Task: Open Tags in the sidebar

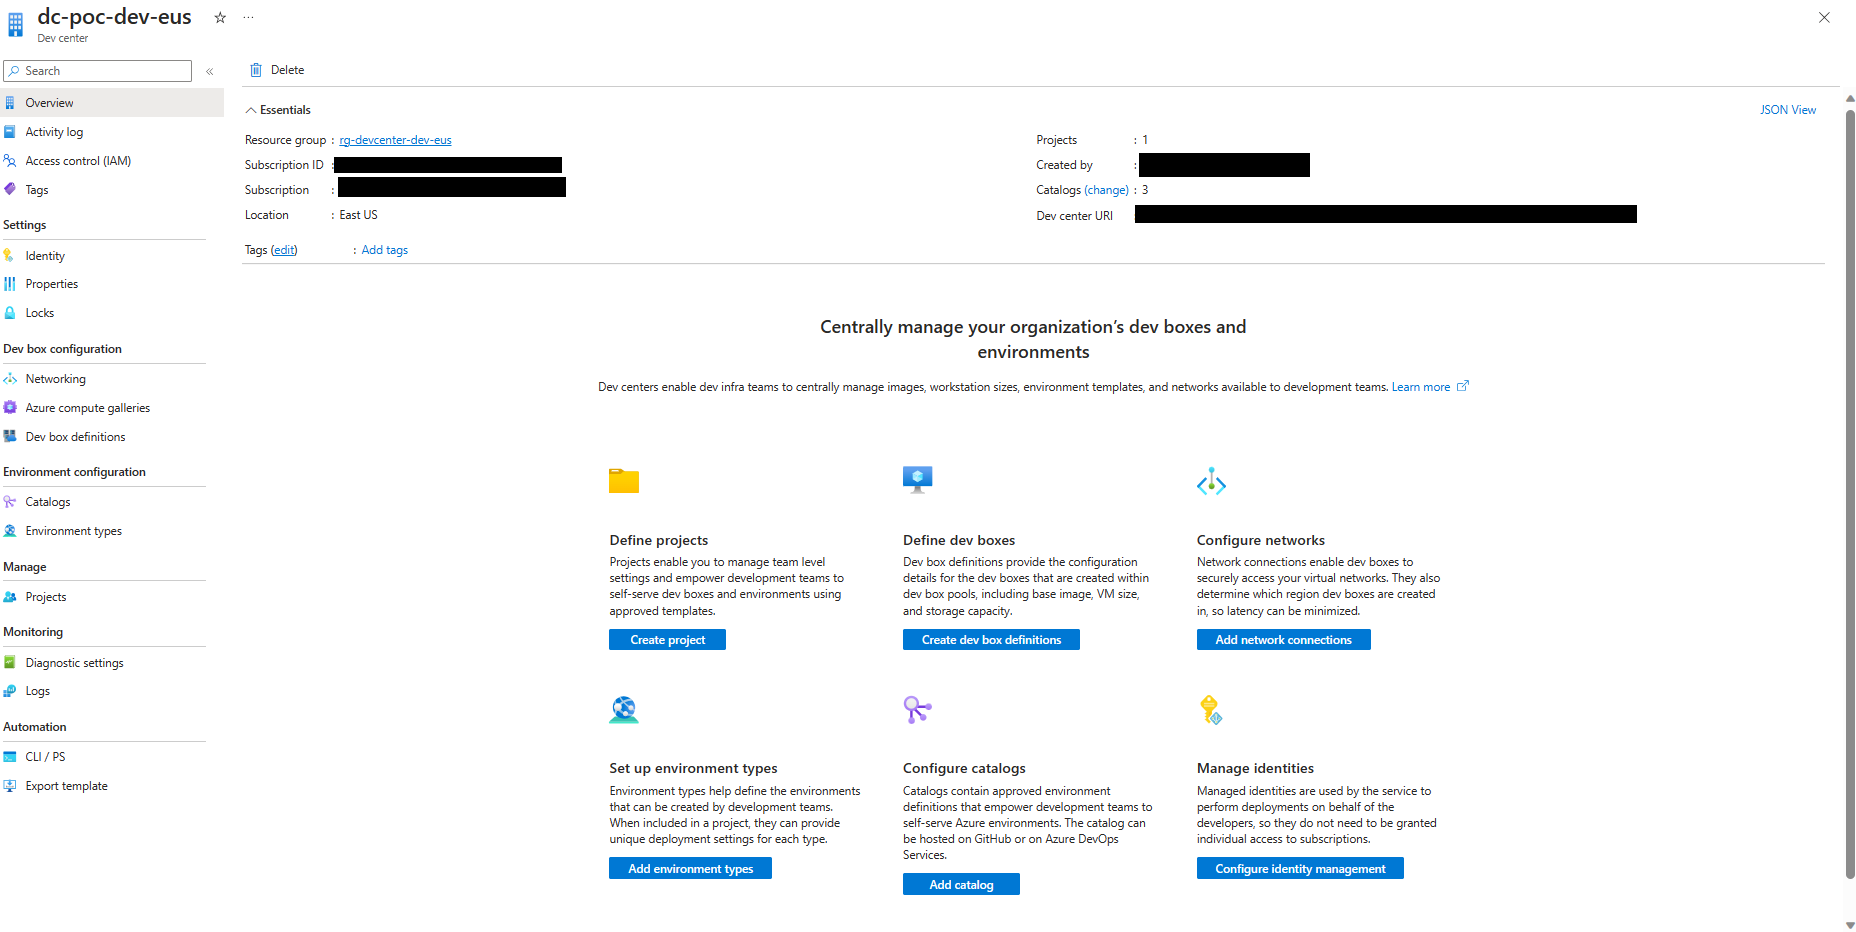Action: point(37,189)
